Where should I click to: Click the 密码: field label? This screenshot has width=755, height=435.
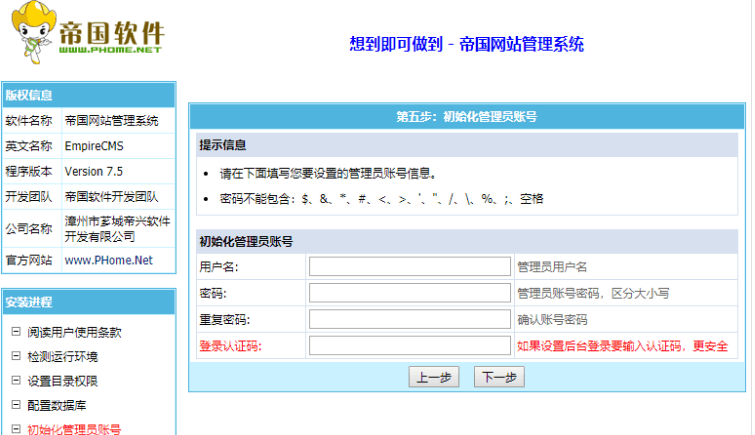(213, 293)
